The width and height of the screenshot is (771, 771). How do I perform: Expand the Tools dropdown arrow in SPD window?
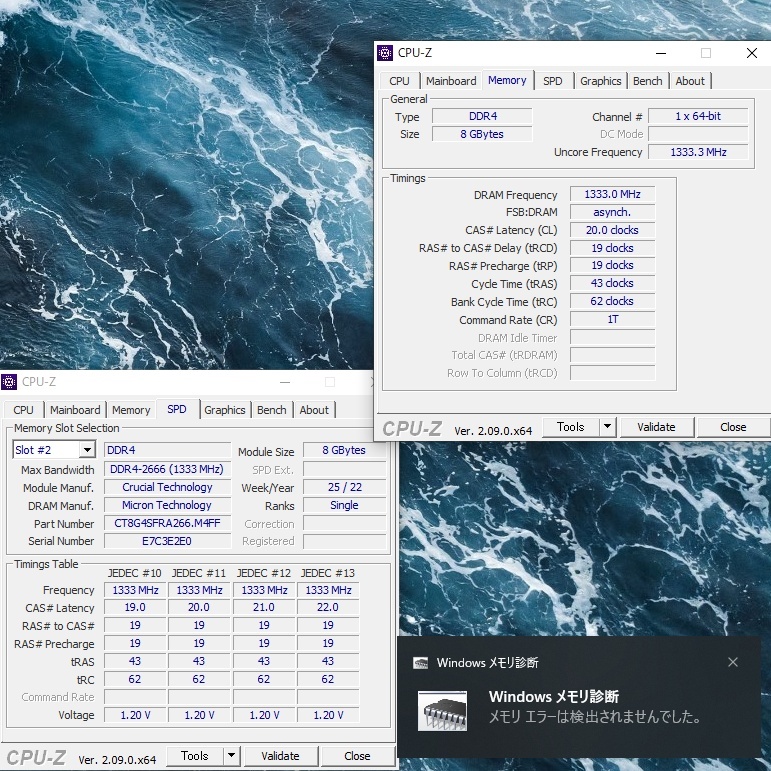click(231, 756)
